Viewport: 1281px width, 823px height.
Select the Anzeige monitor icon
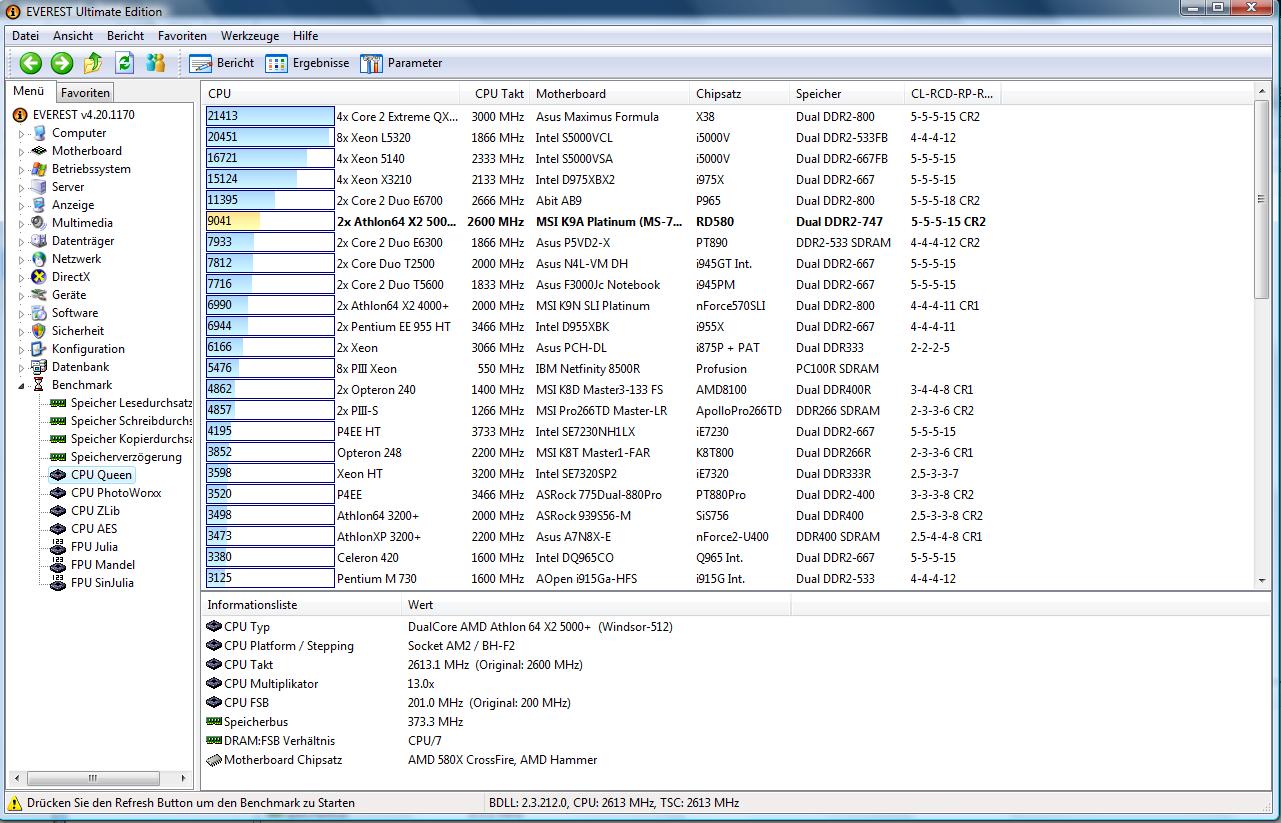[38, 205]
